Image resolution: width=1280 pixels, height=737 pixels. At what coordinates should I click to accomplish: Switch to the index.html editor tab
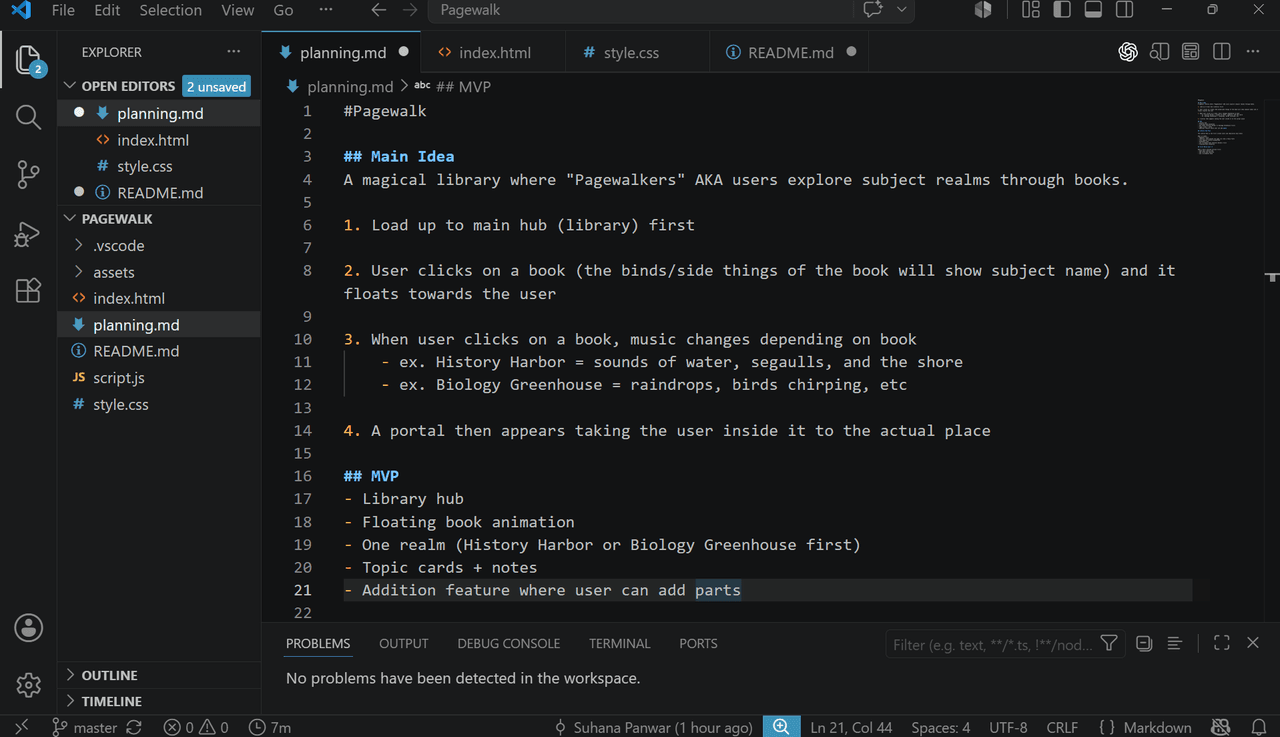[x=494, y=52]
